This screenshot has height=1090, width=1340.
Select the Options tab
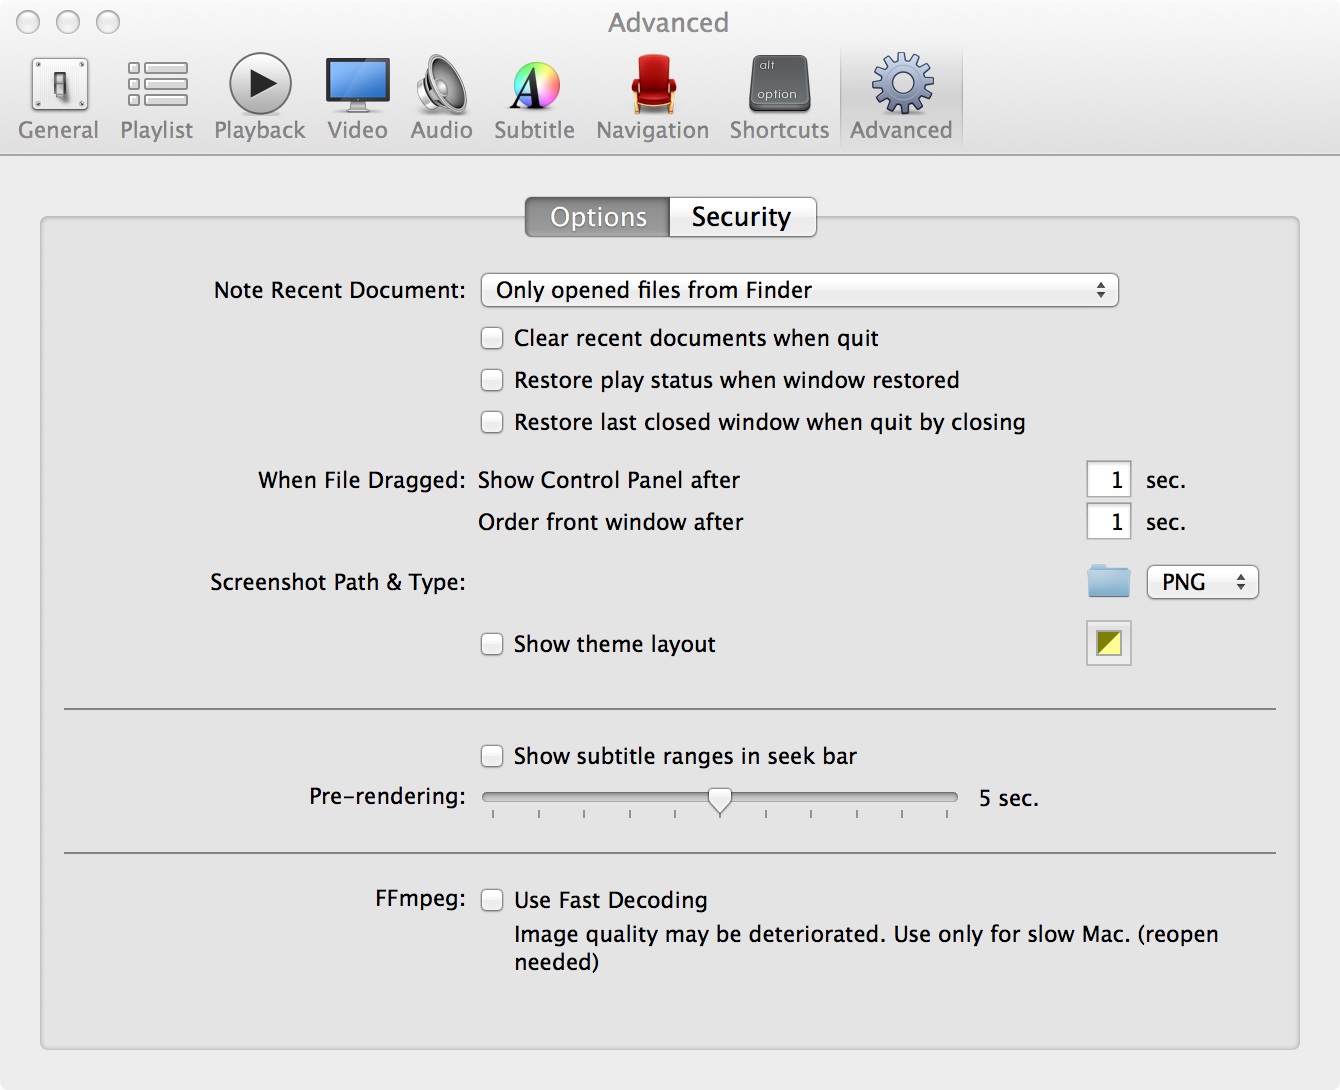(x=598, y=217)
